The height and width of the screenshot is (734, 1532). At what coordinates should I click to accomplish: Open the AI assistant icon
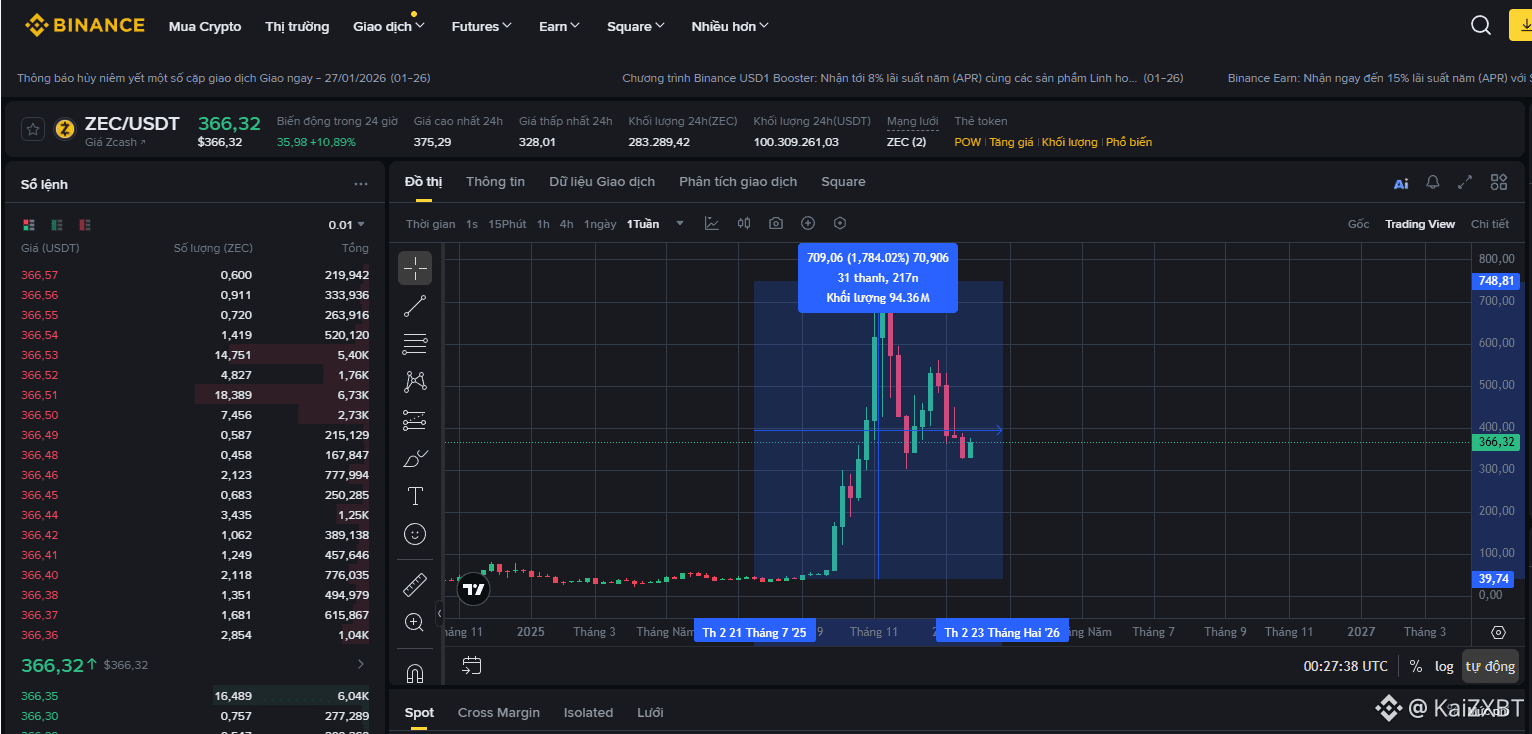1401,183
